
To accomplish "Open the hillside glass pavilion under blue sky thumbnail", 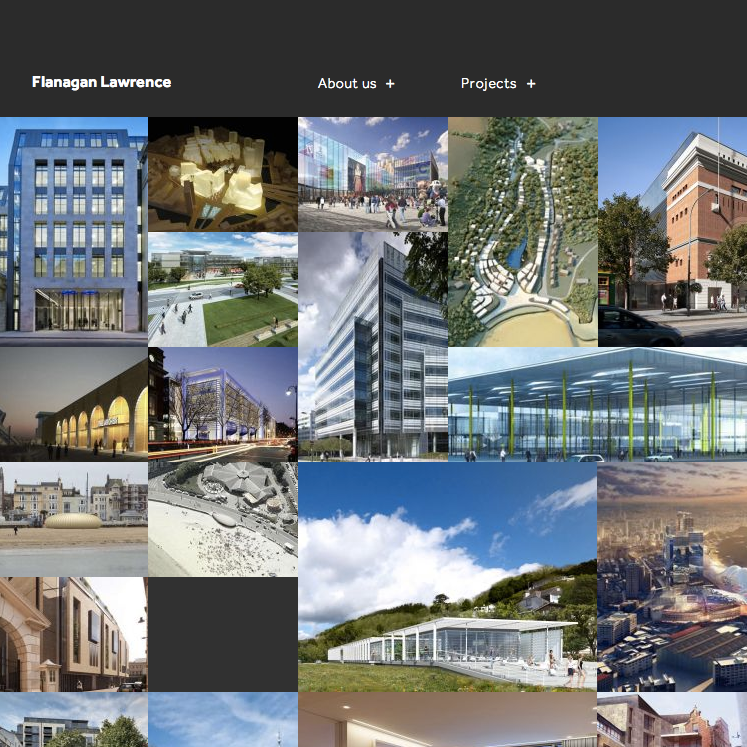I will [447, 577].
